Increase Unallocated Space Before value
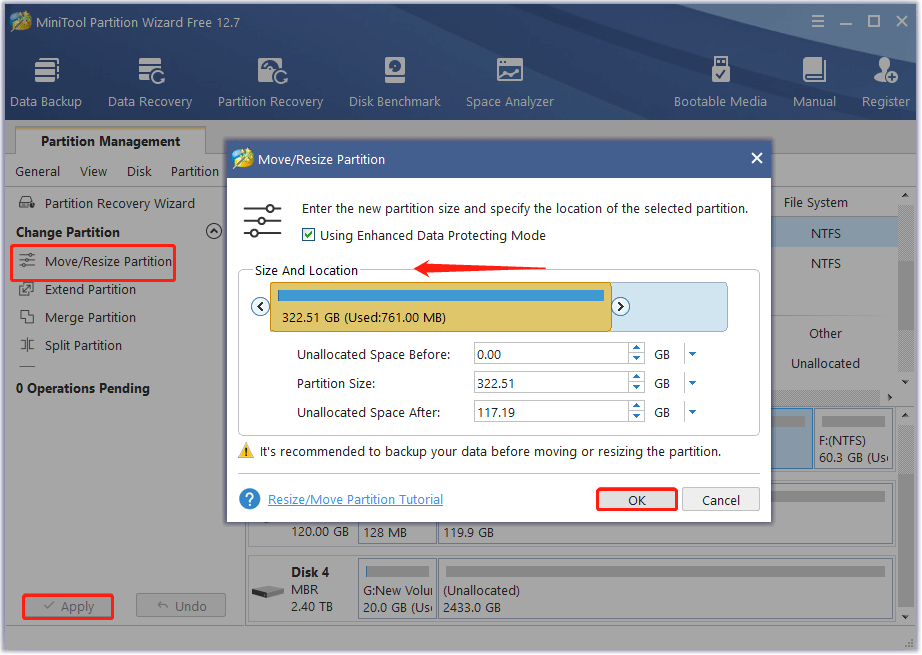922x655 pixels. click(x=636, y=349)
